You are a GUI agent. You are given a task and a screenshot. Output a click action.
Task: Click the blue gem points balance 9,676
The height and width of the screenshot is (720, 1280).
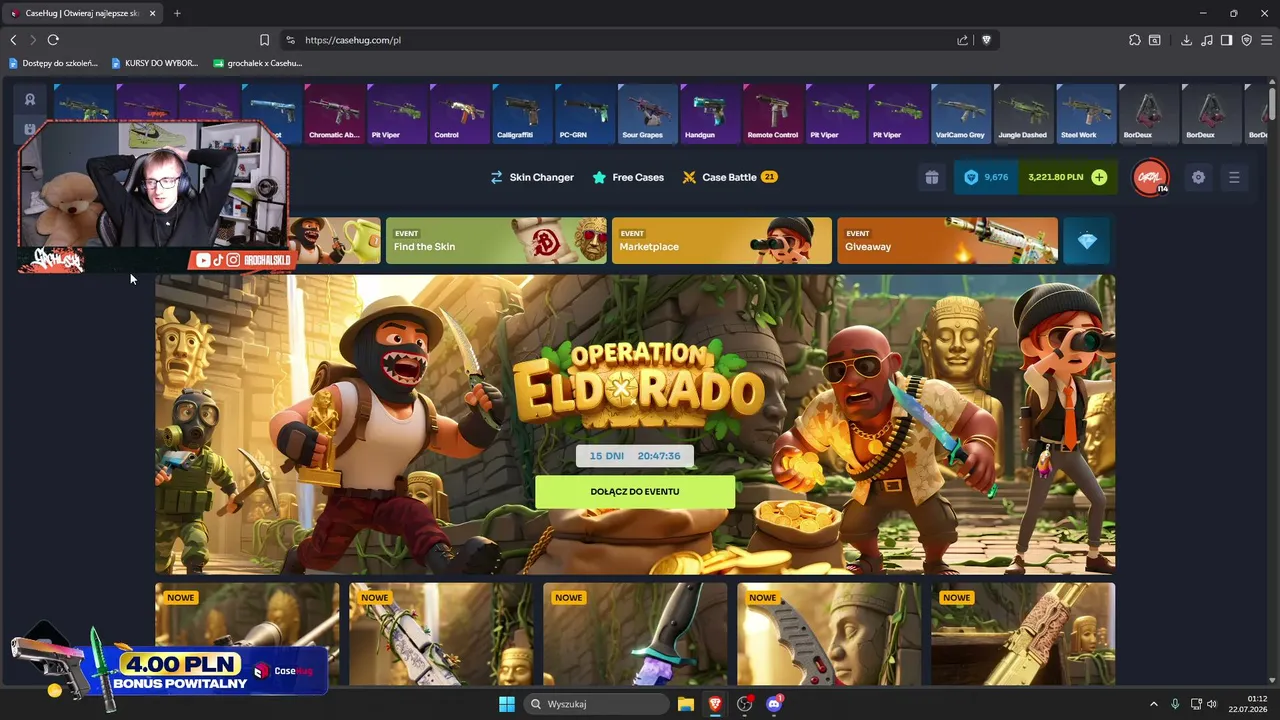(x=986, y=177)
